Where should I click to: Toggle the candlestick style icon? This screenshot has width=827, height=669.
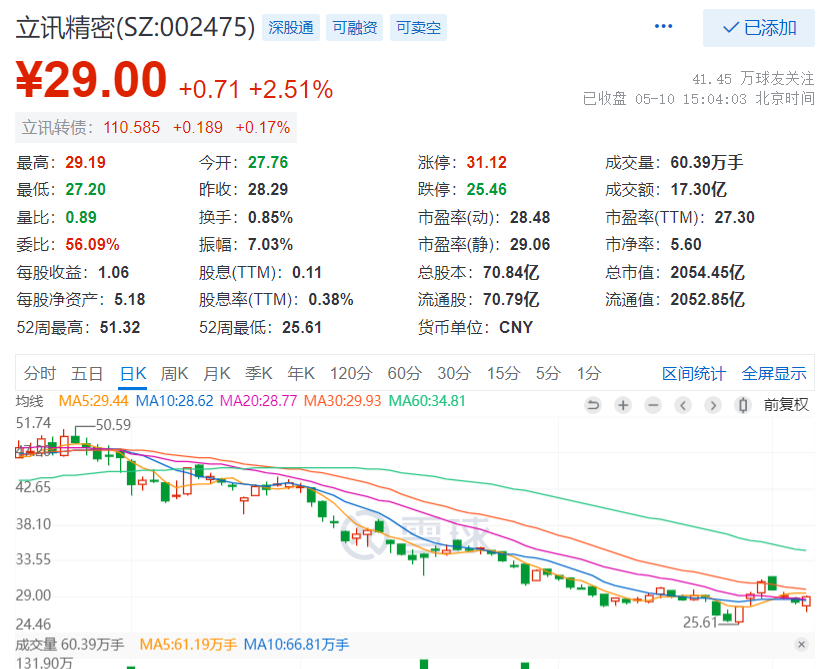(x=743, y=405)
